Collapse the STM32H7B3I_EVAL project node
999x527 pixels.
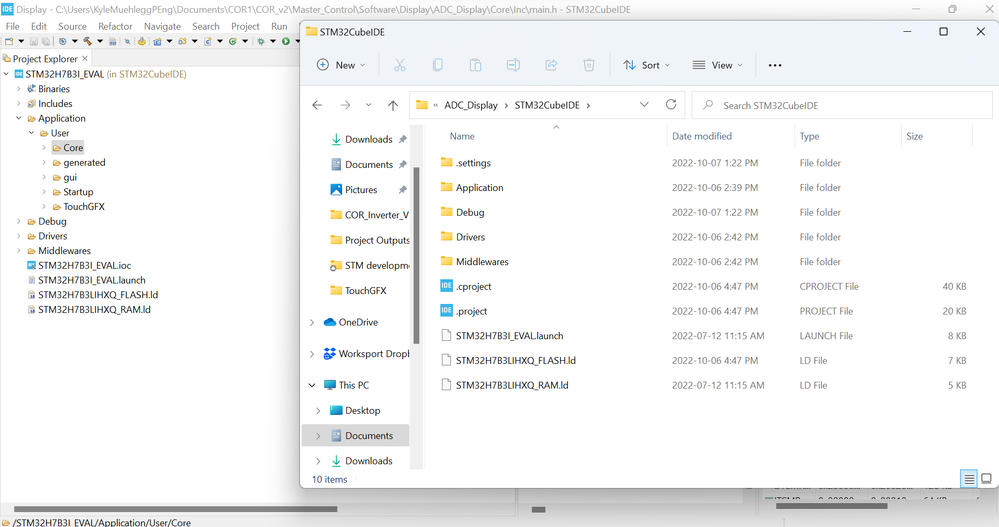point(6,74)
